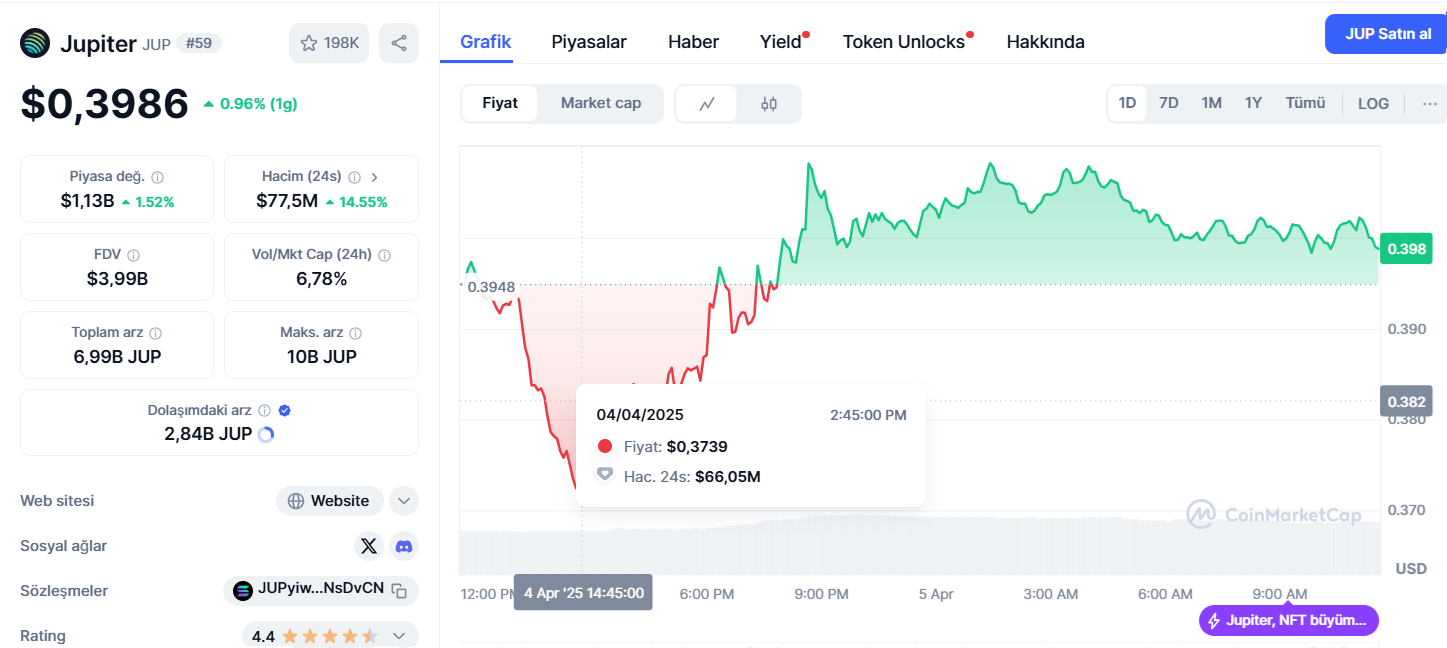Viewport: 1447px width, 648px height.
Task: Select the Market cap chart mode
Action: coord(601,103)
